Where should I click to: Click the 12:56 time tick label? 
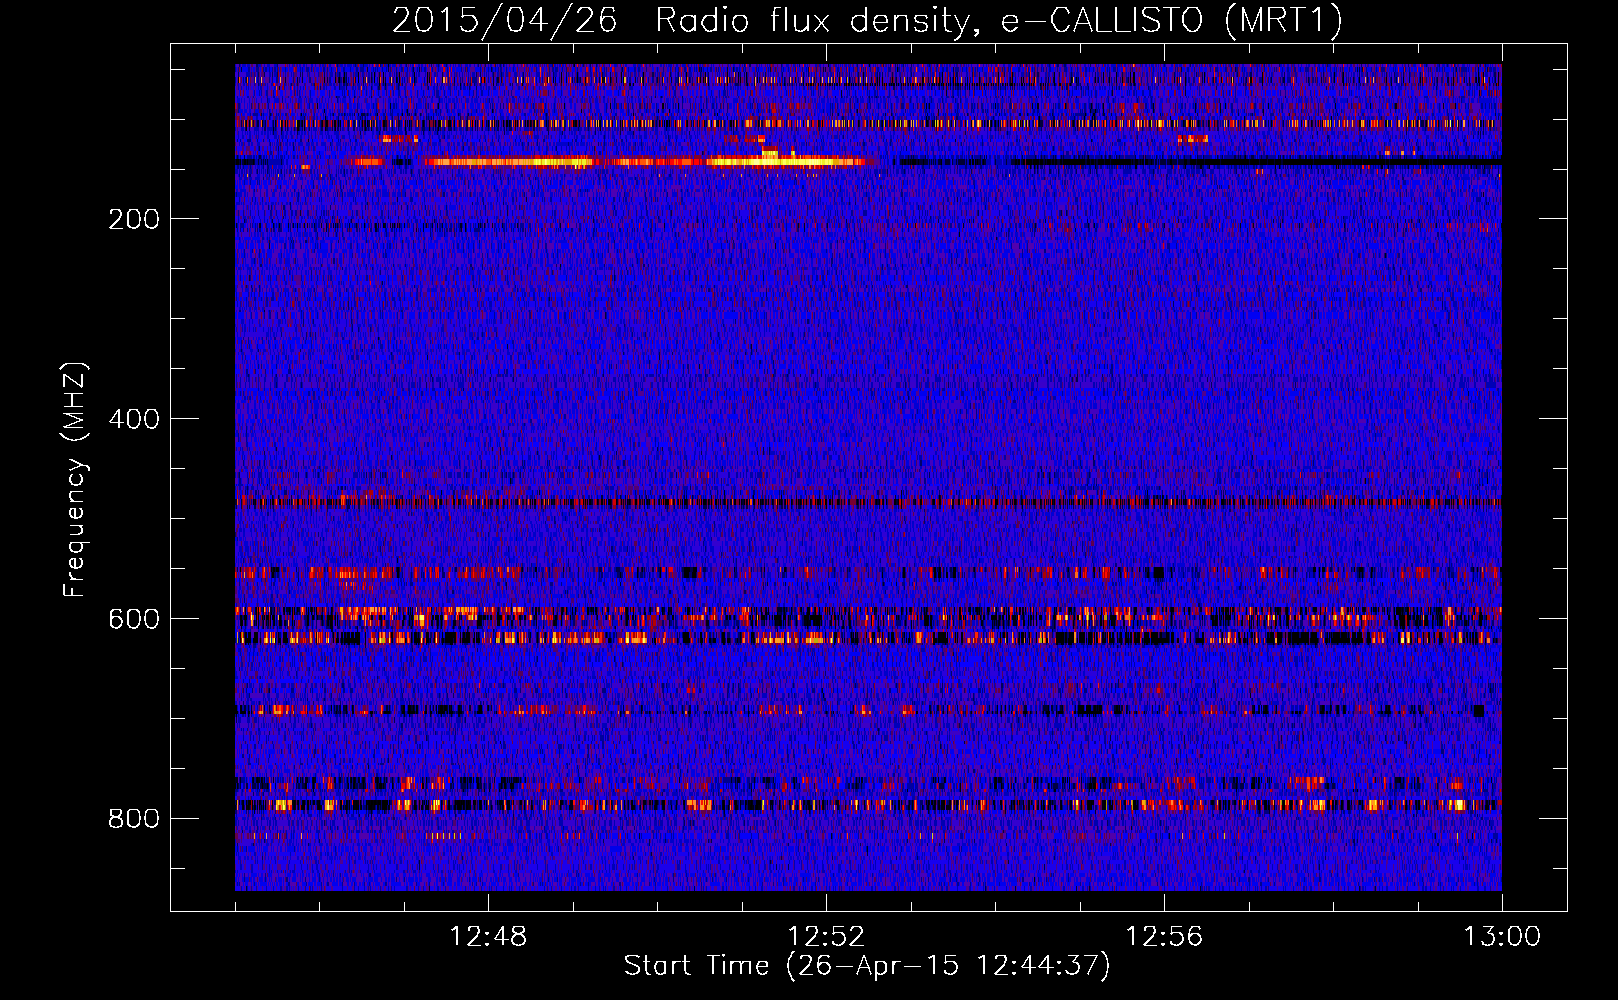tap(1164, 937)
